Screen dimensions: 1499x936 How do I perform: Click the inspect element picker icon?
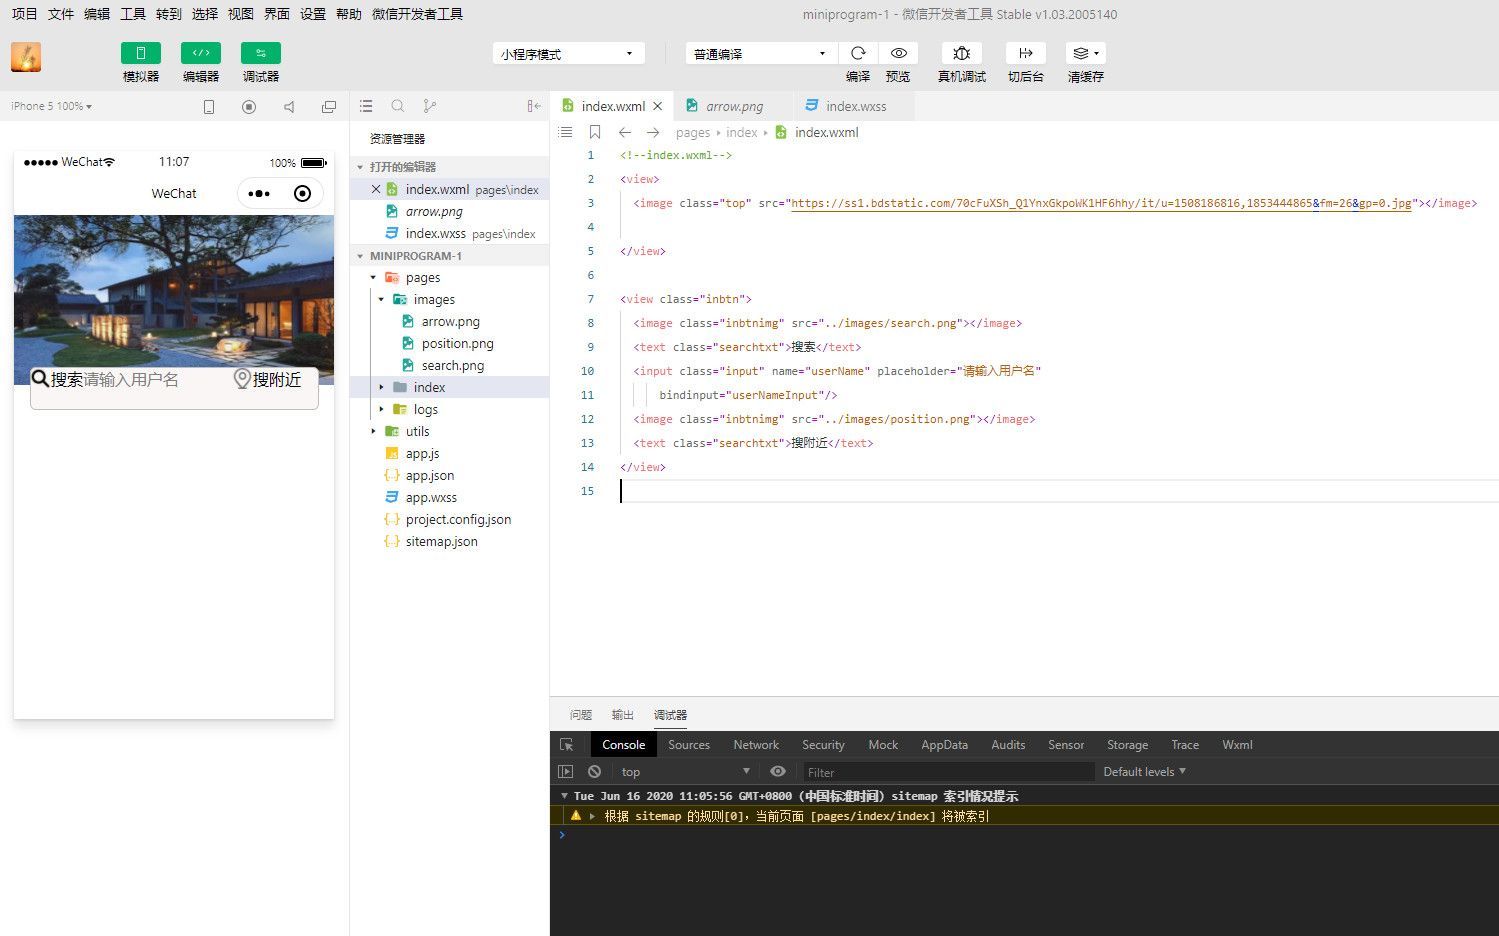(567, 745)
